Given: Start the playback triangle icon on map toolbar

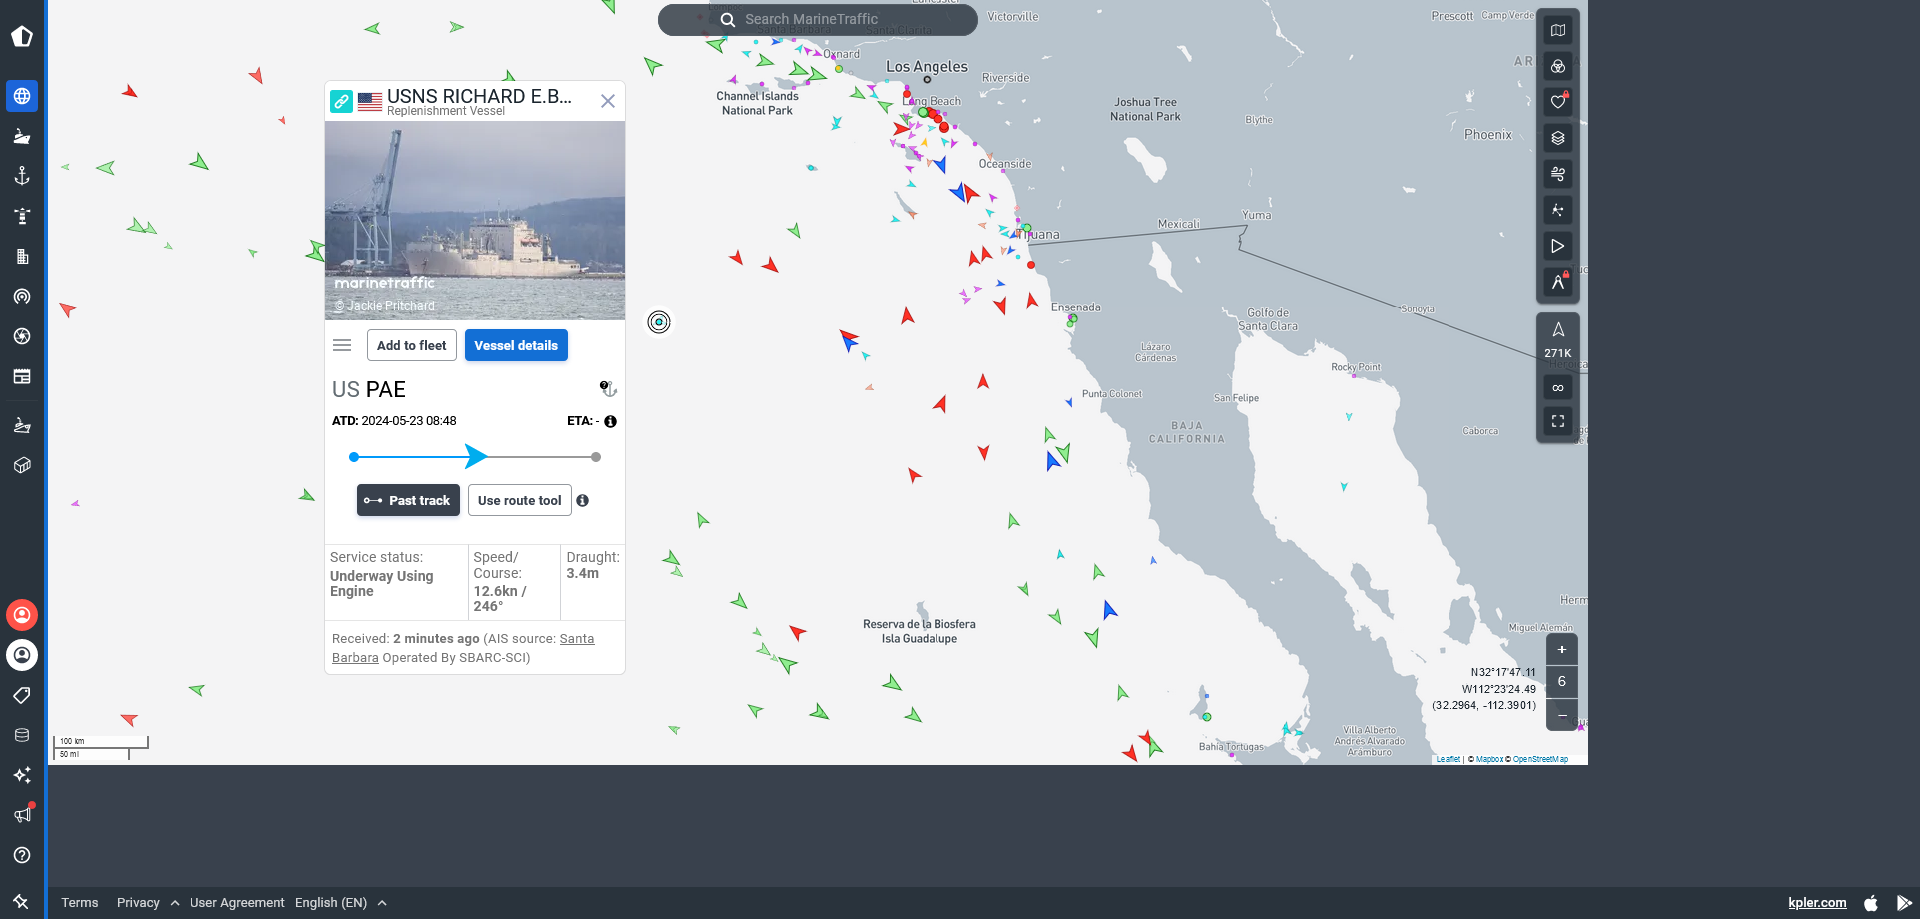Looking at the screenshot, I should [1558, 246].
